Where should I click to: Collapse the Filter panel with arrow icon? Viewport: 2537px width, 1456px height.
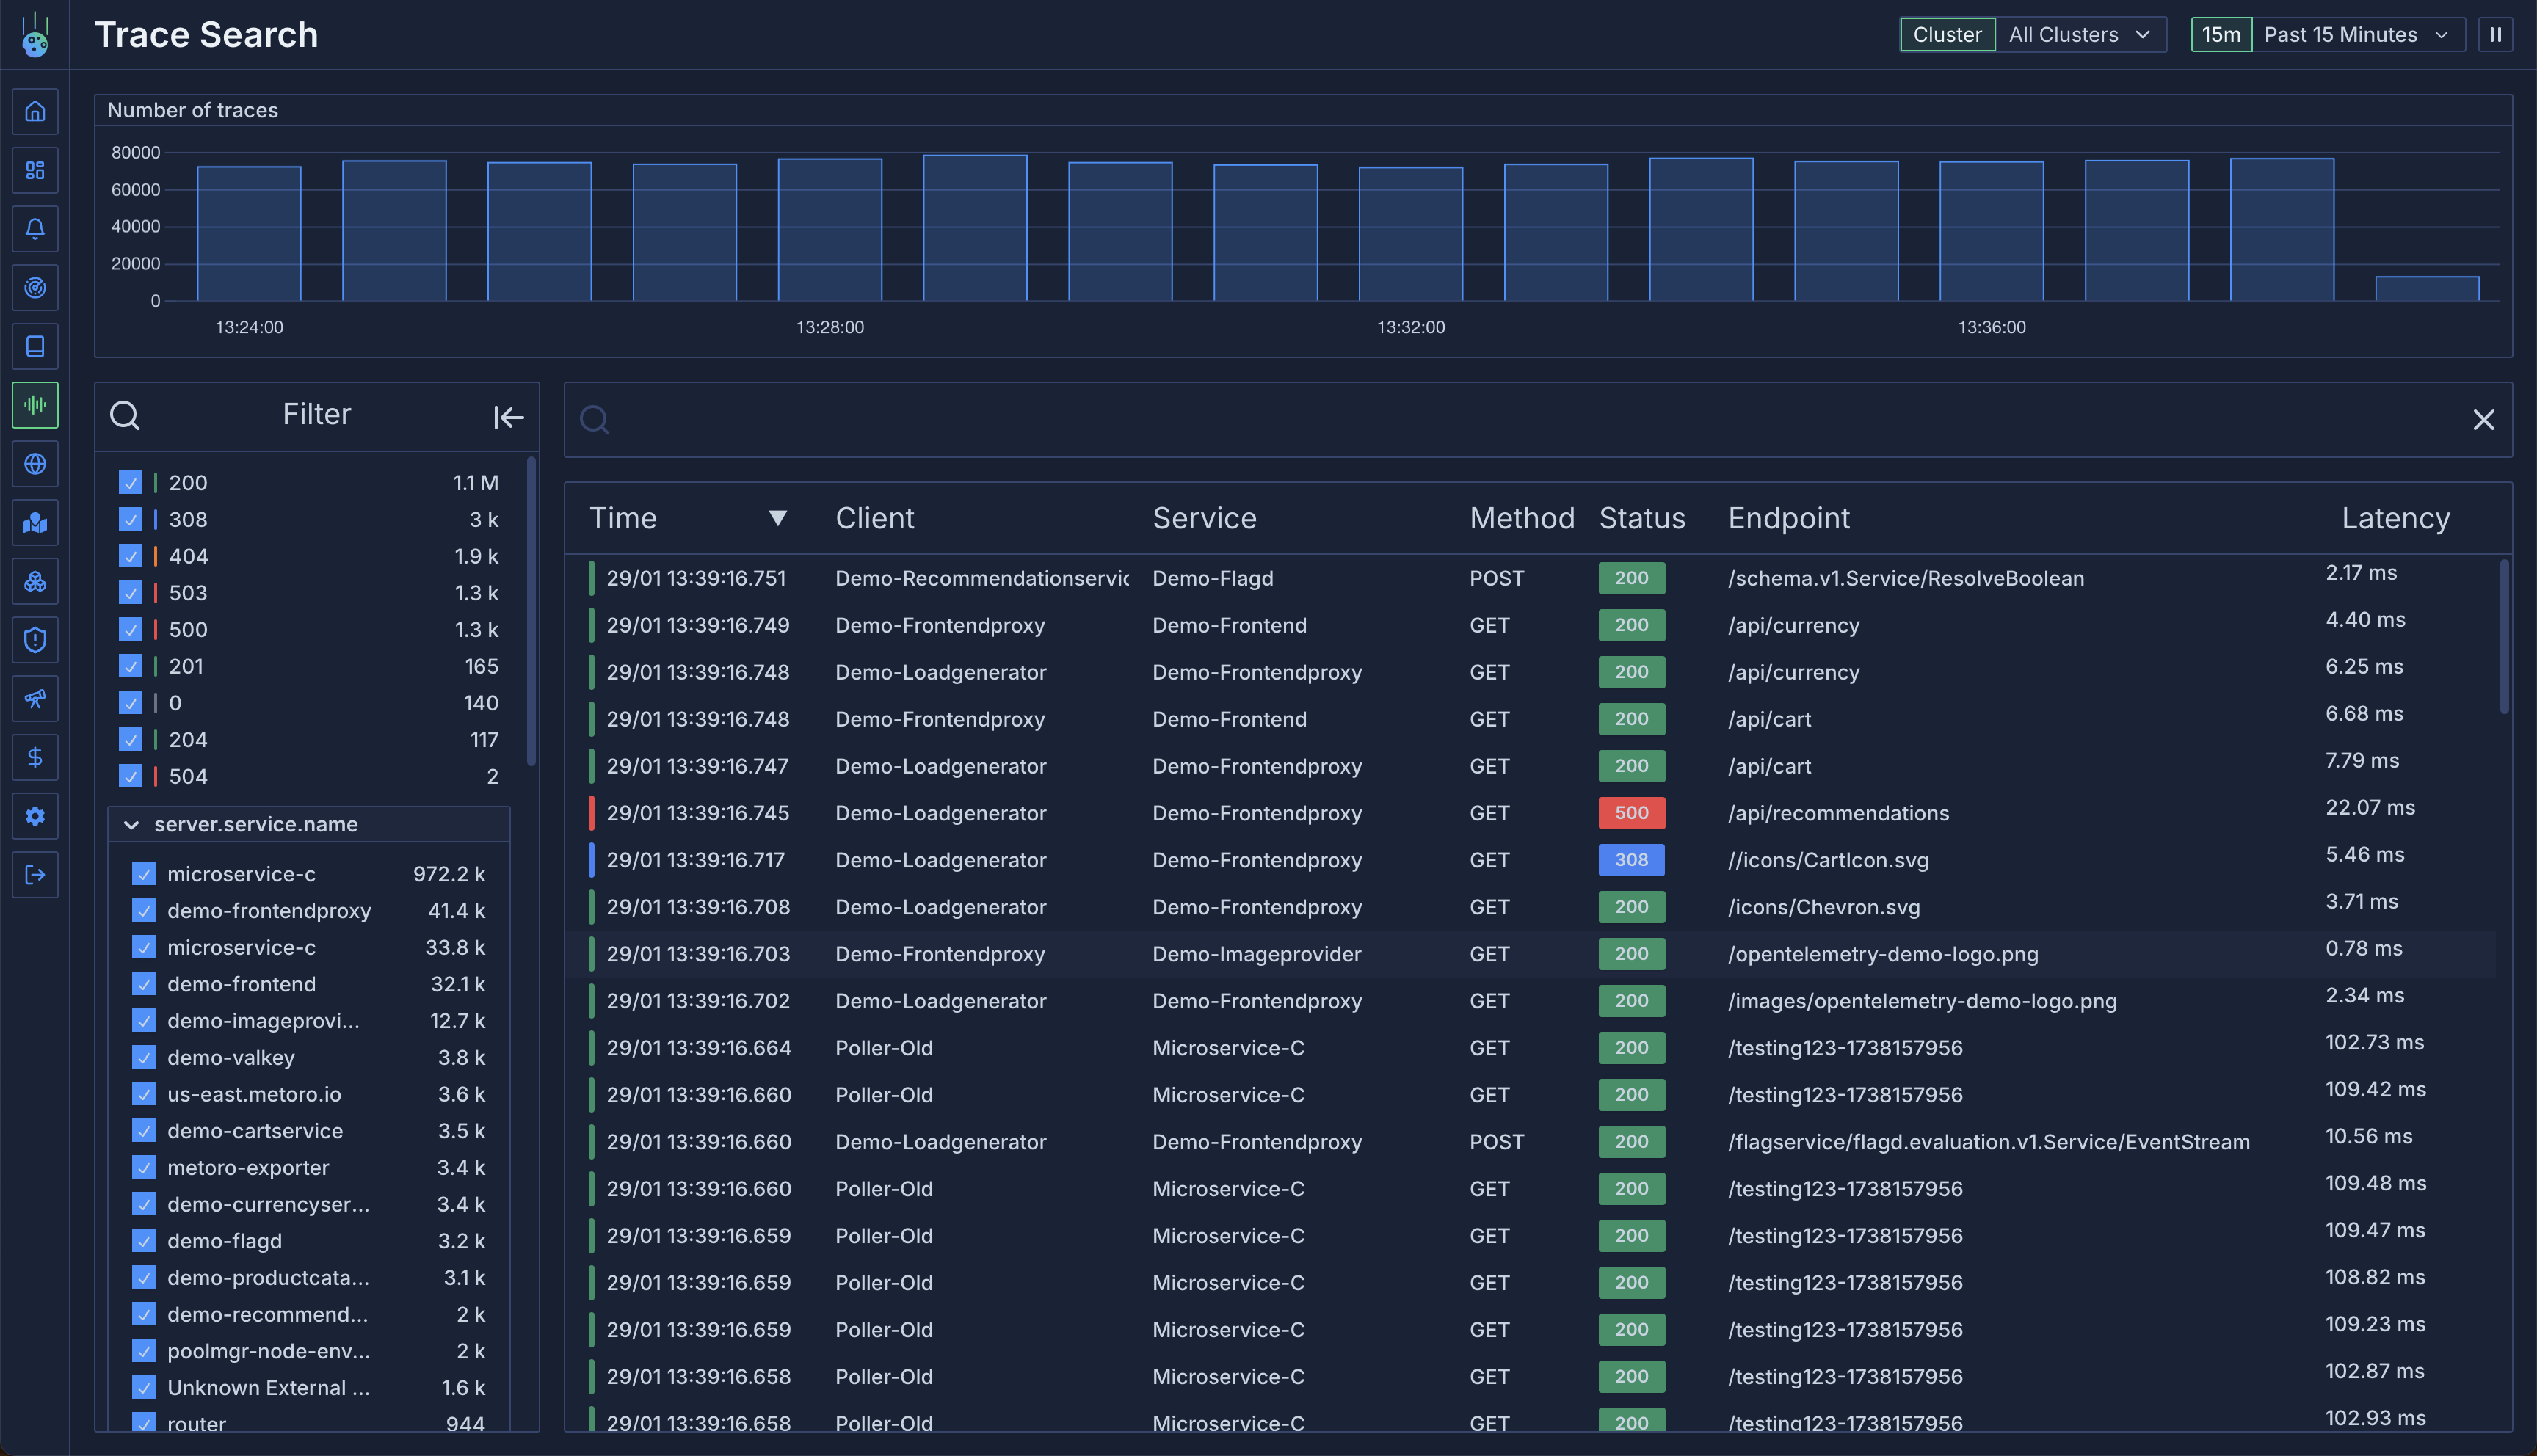click(508, 417)
